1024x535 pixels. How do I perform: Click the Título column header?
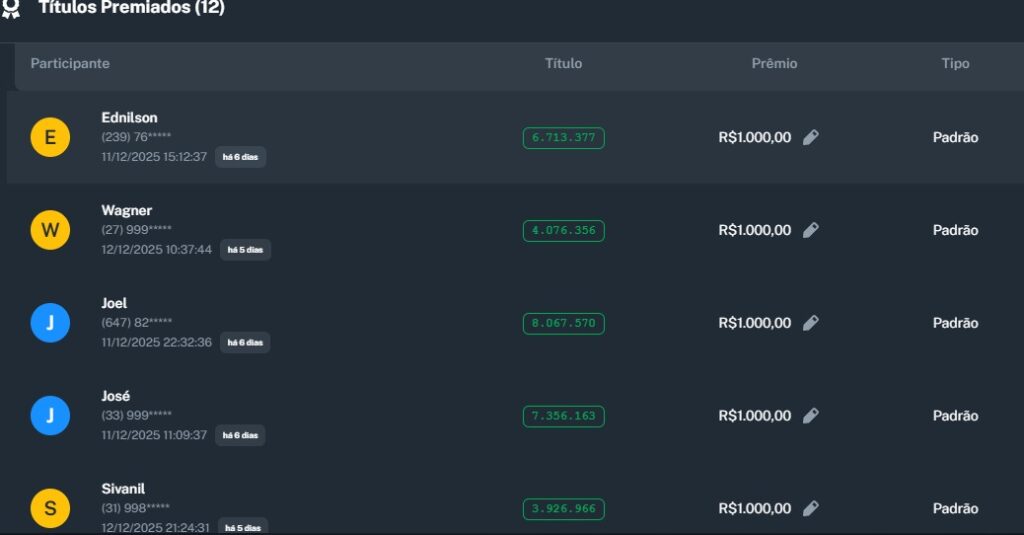[563, 64]
